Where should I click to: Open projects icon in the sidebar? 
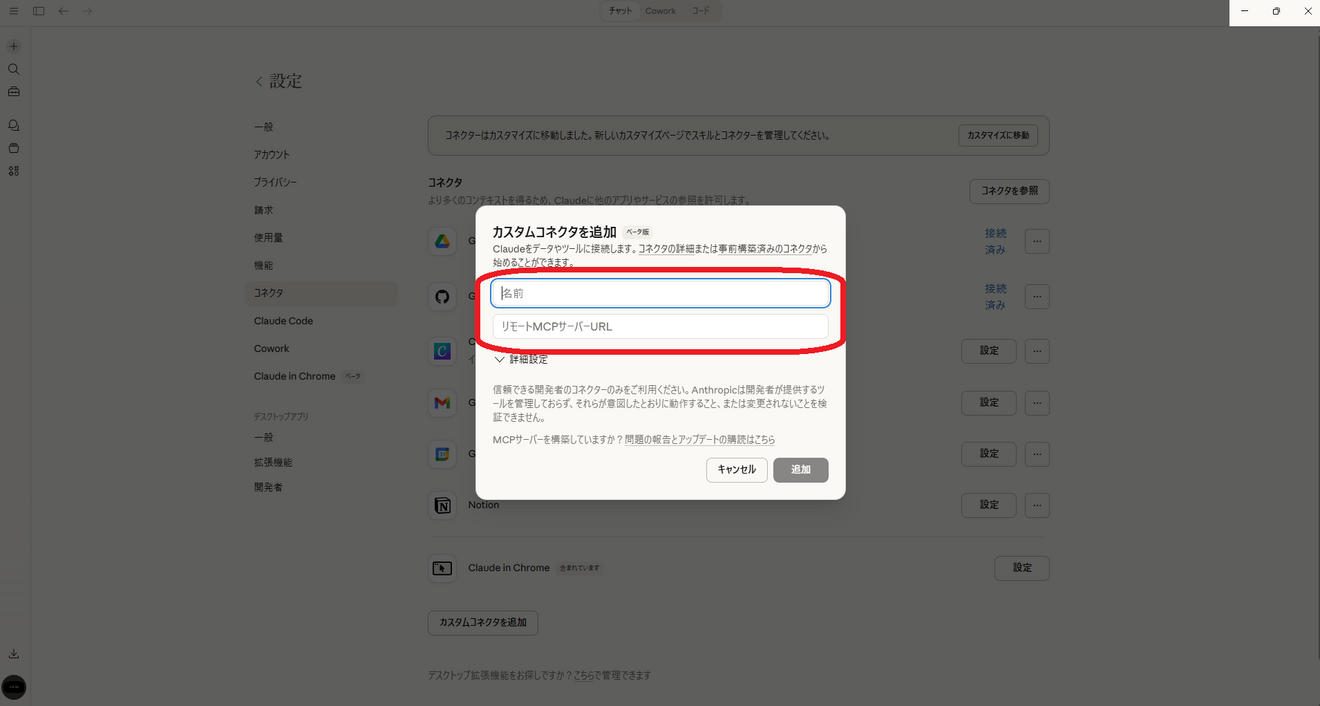[x=14, y=148]
